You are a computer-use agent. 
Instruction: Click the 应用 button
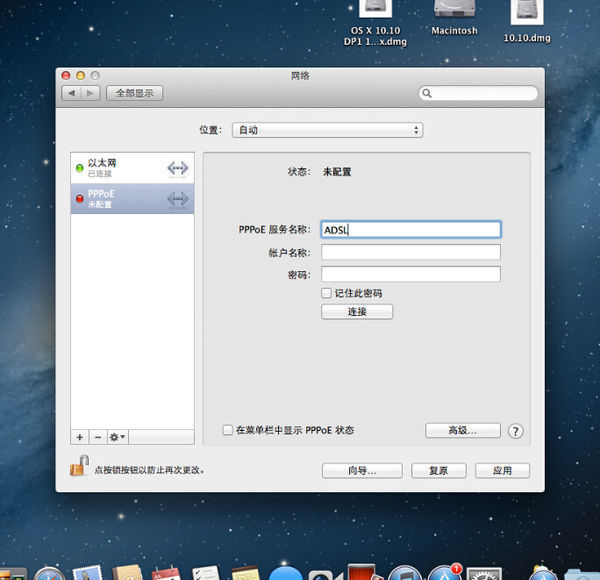coord(502,470)
